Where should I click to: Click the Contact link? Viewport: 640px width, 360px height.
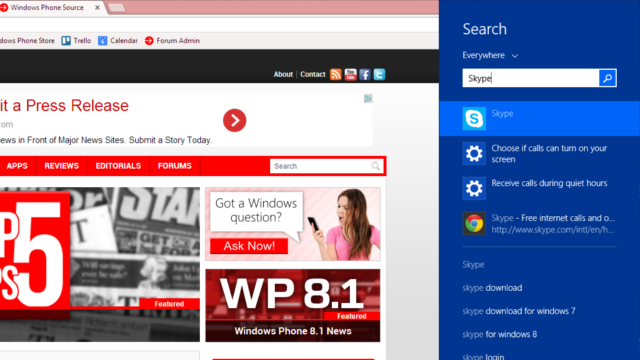pos(313,74)
